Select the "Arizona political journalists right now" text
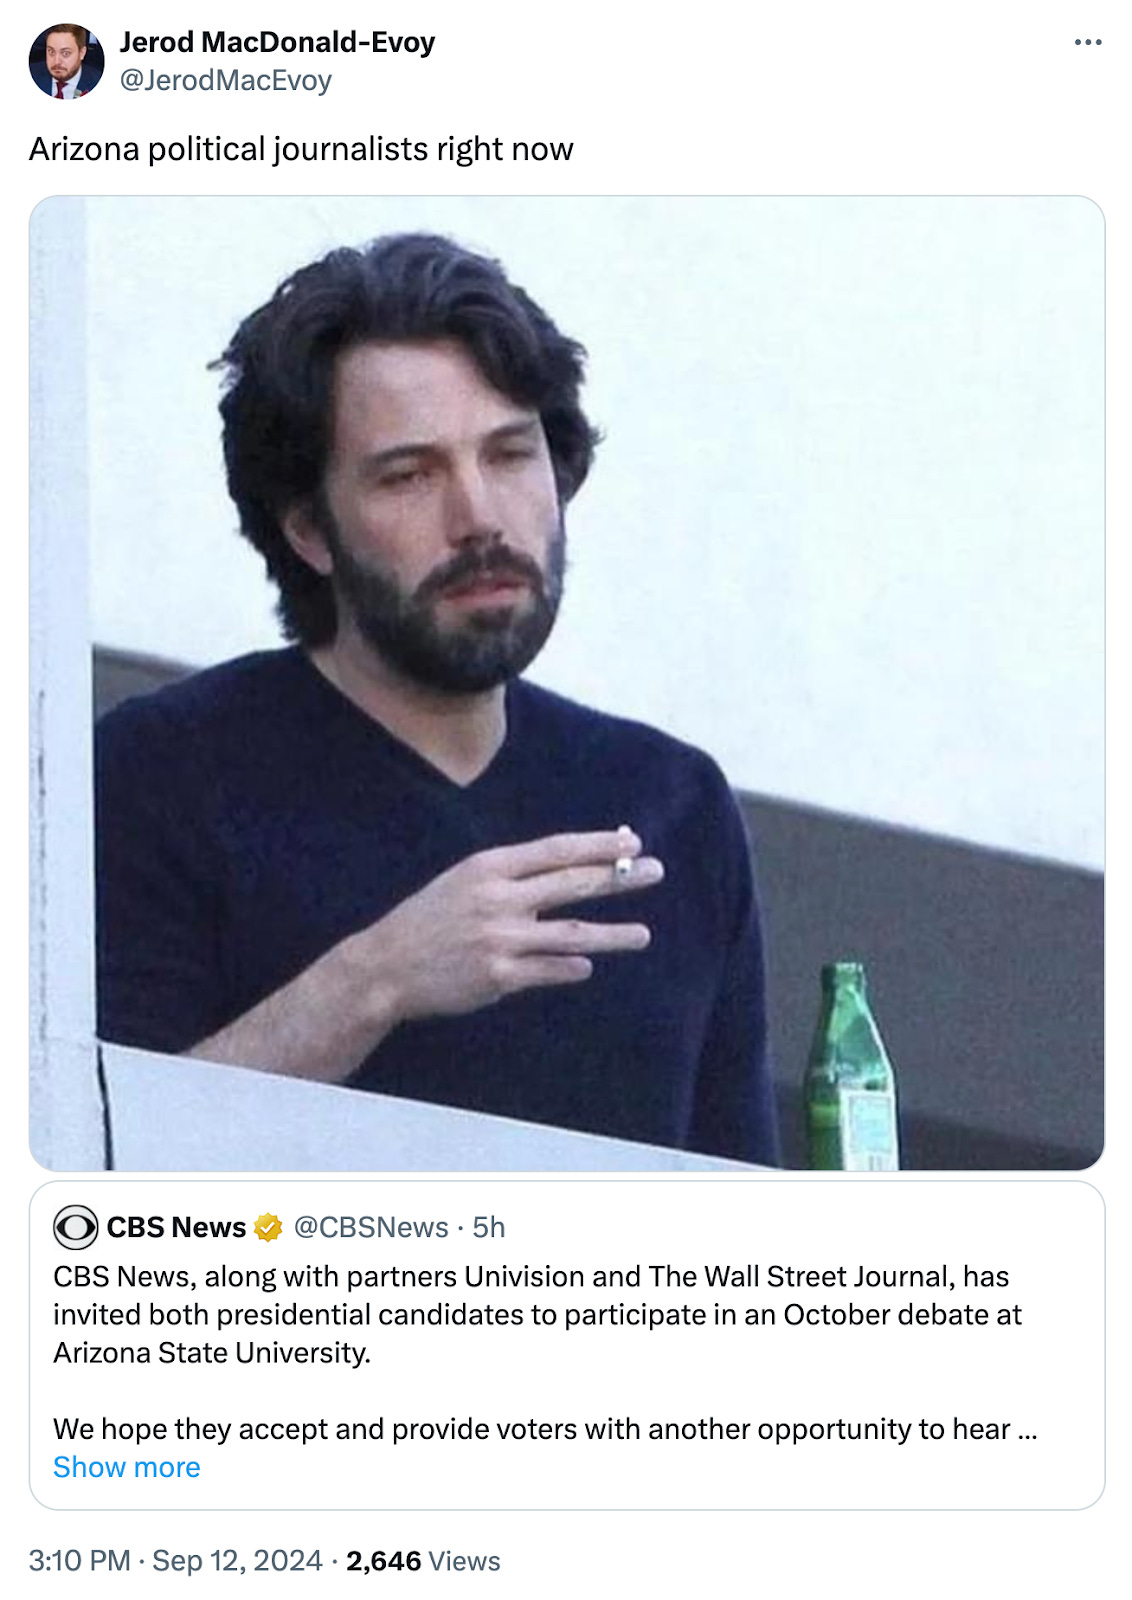Screen dimensions: 1132x1600 point(301,149)
